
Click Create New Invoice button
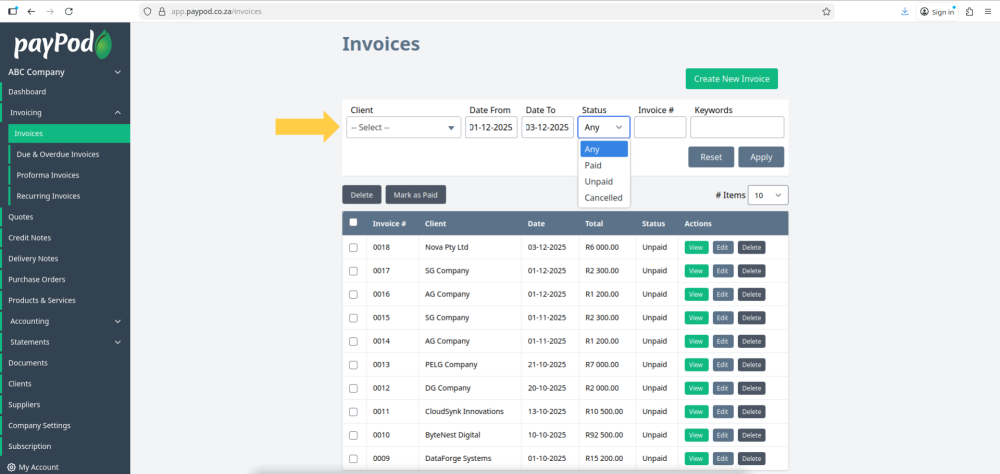tap(732, 78)
